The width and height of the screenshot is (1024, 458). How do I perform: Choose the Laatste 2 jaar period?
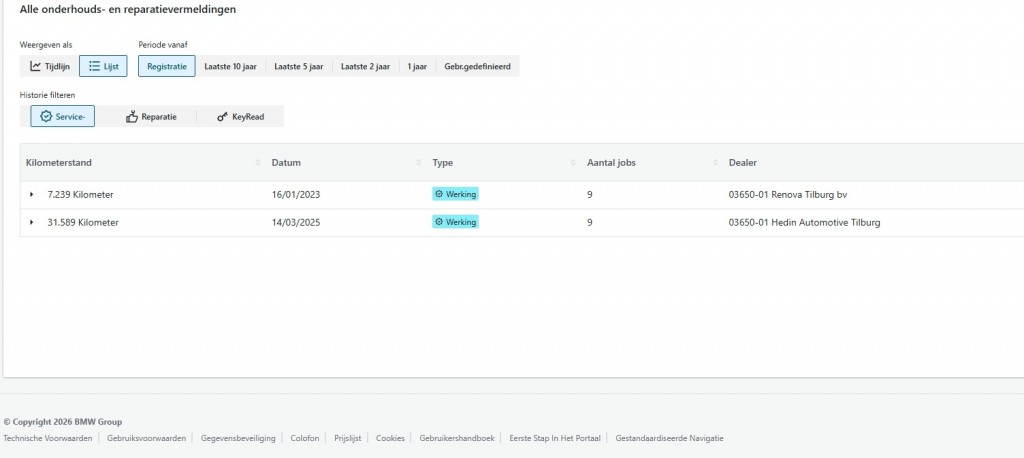(365, 66)
